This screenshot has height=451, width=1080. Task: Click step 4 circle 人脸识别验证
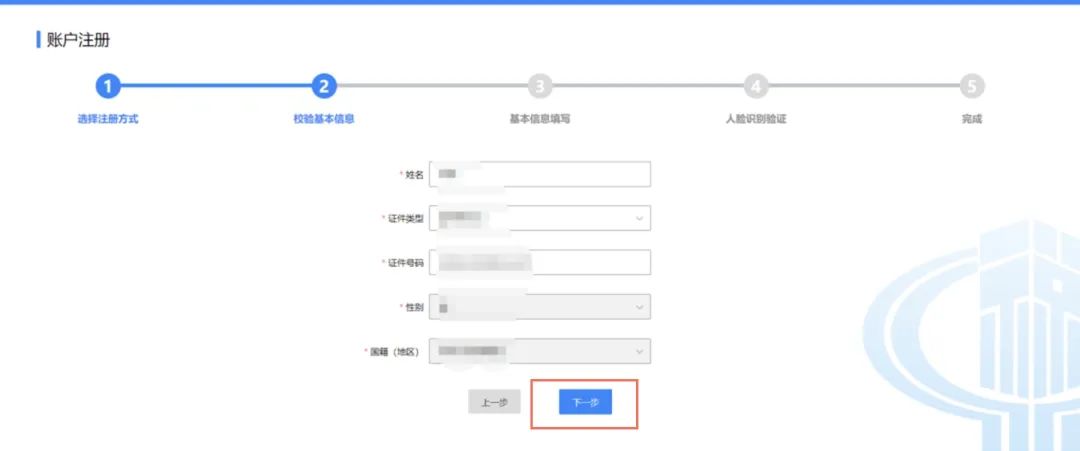(756, 87)
